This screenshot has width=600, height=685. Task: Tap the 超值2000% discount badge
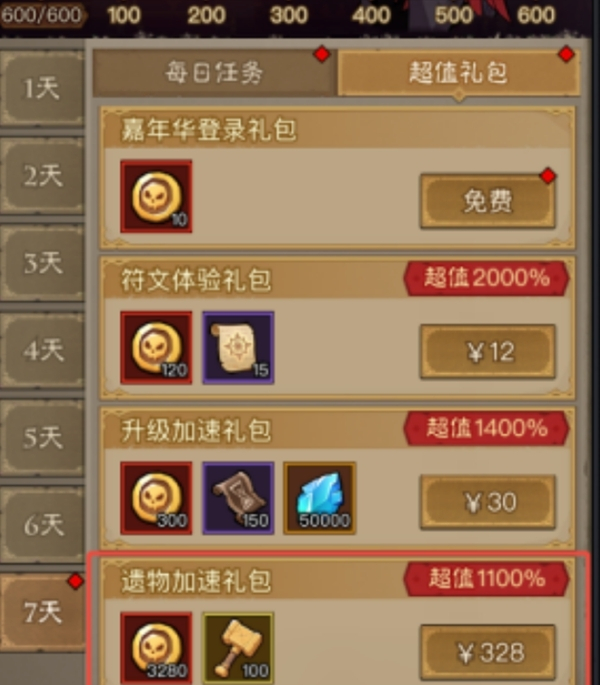point(486,278)
